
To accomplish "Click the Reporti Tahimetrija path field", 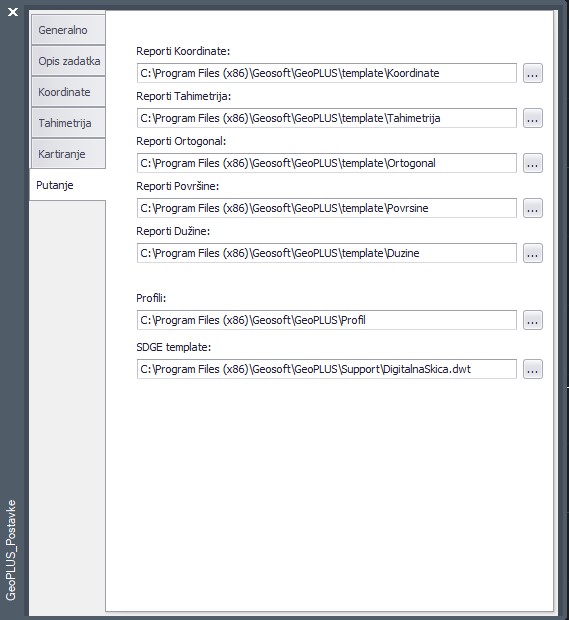I will 327,118.
